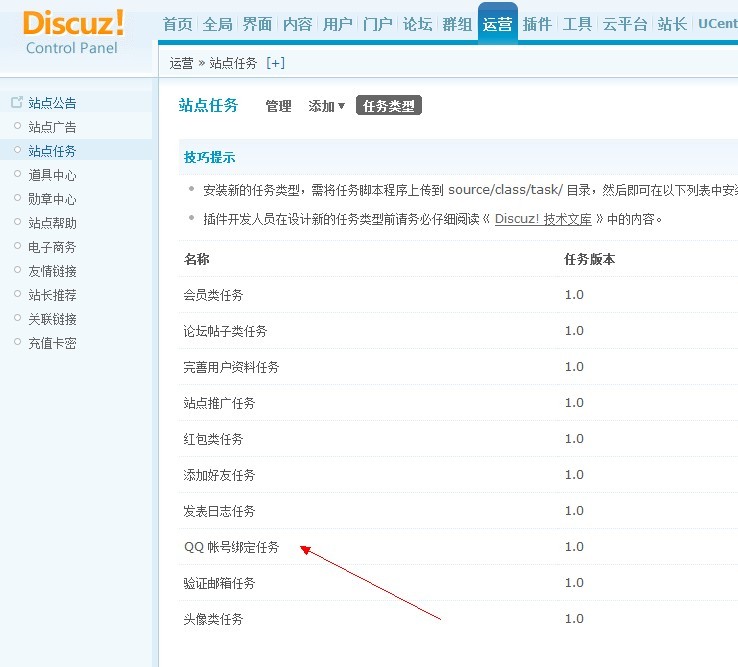Click the 头像类任务 row name
This screenshot has height=667, width=738.
coord(213,619)
